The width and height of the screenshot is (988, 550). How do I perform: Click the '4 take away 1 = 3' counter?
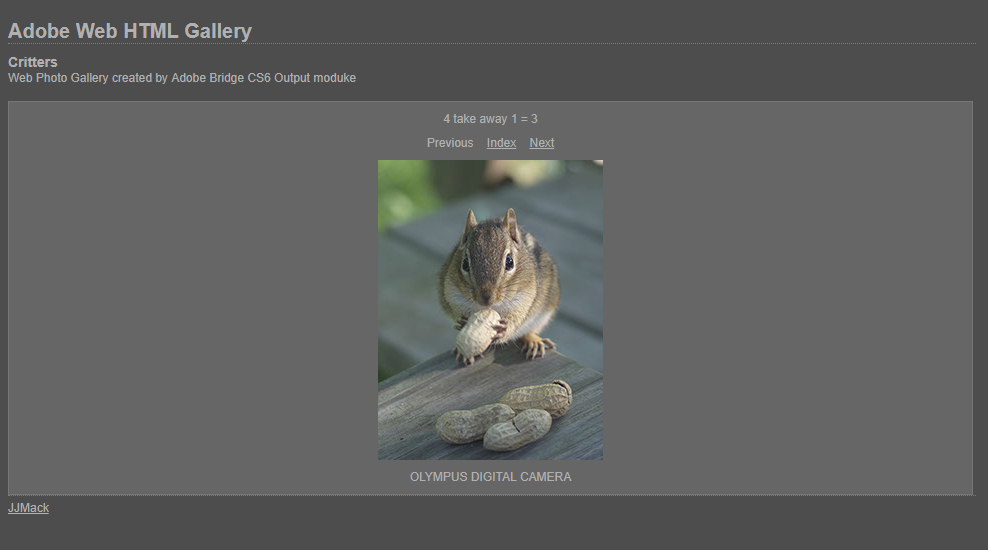[x=490, y=119]
